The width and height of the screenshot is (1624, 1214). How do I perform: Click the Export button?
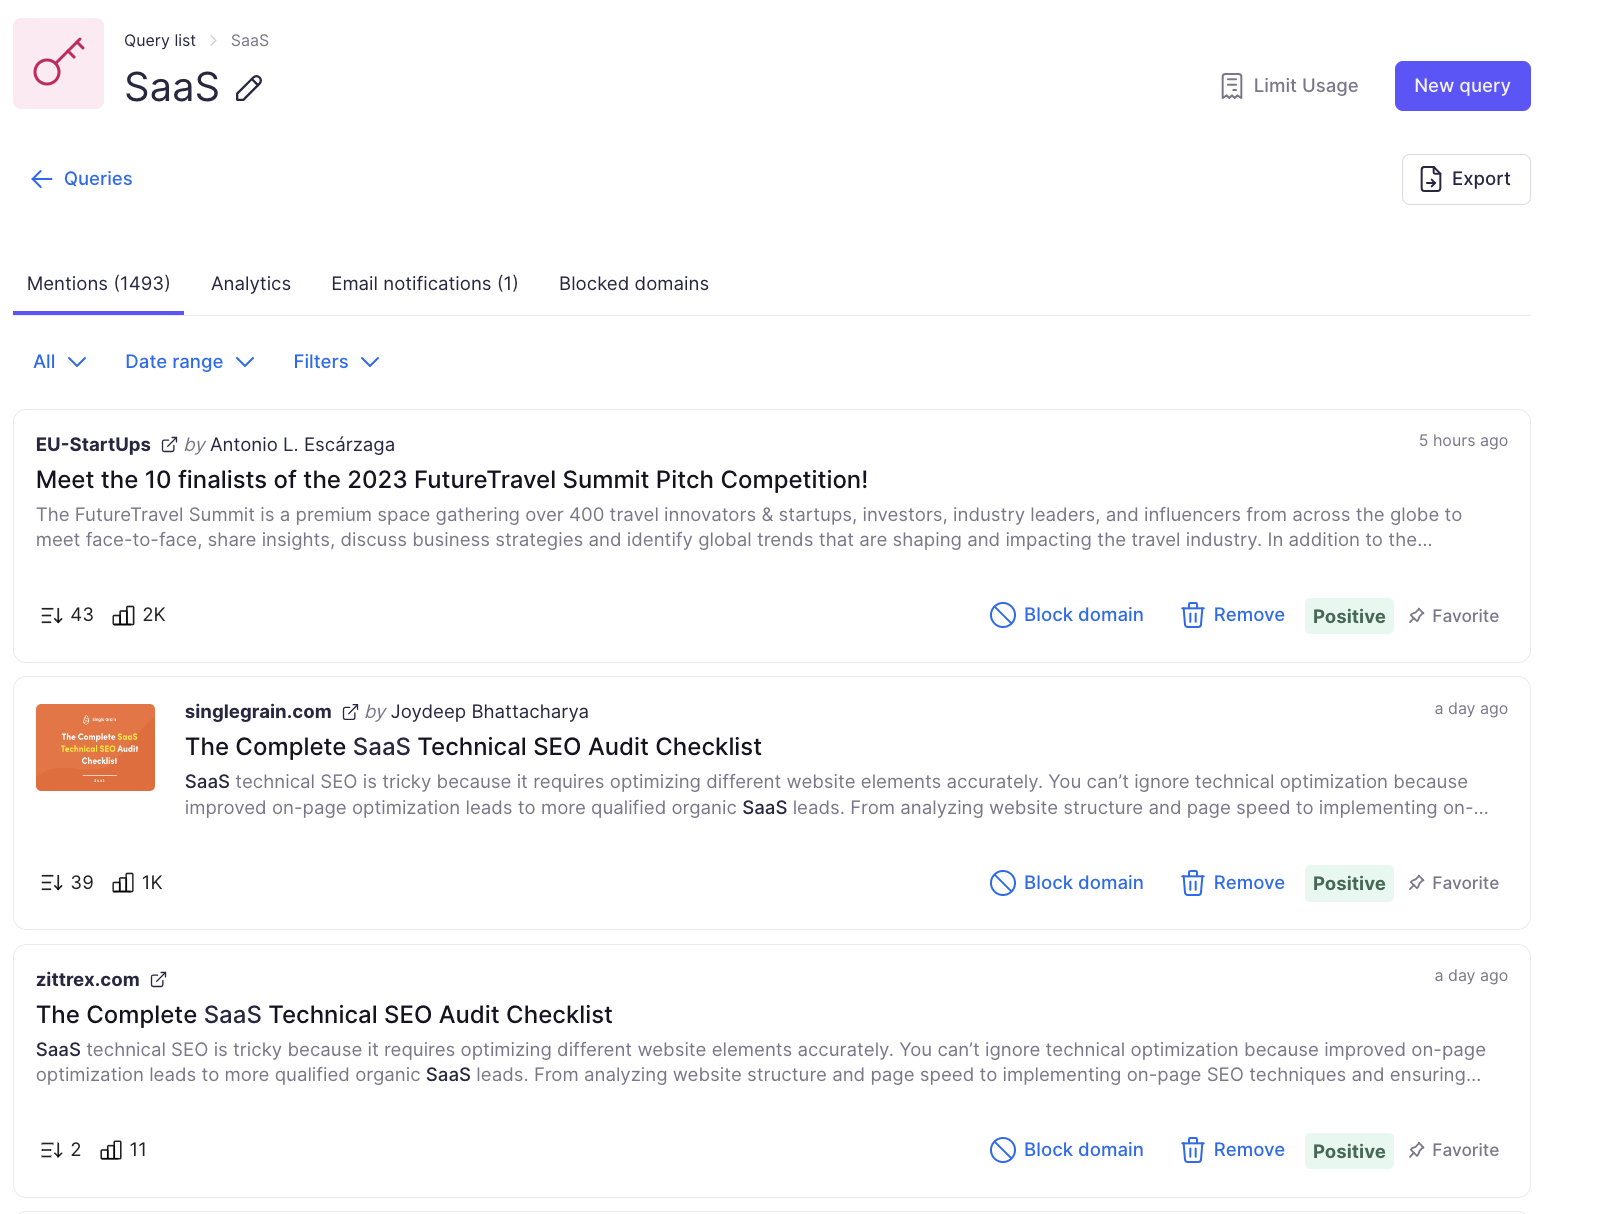[x=1466, y=179]
